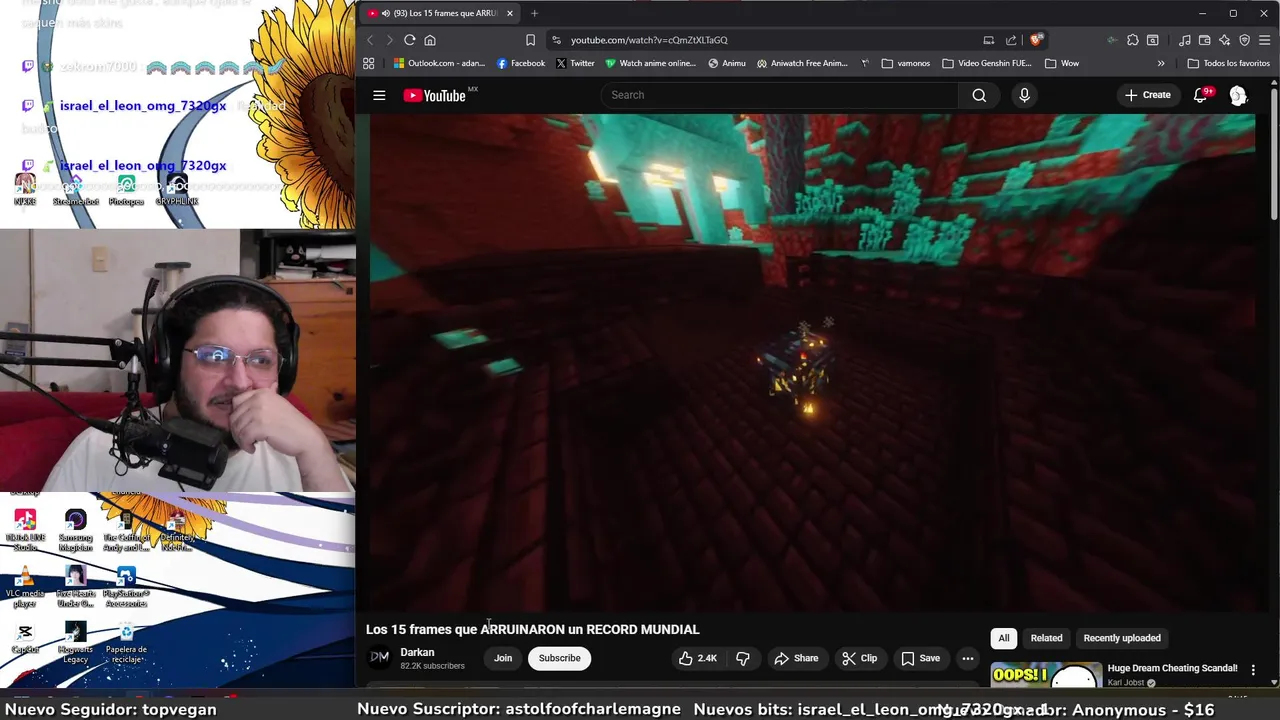Click the Minecraft video player area
The width and height of the screenshot is (1280, 720).
click(812, 362)
